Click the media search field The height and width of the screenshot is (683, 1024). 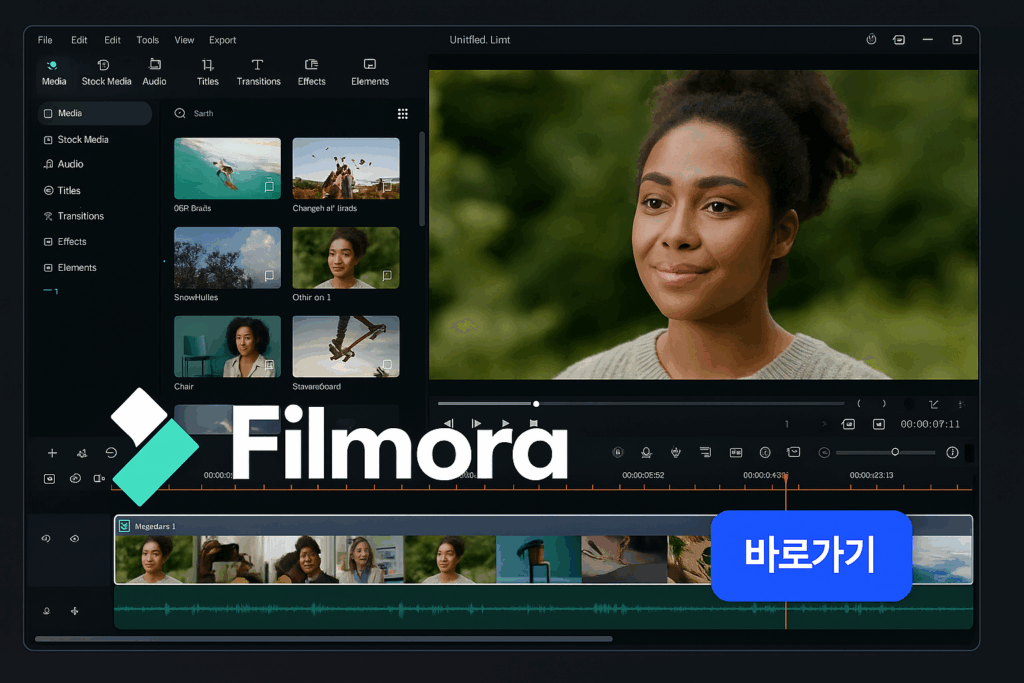coord(281,113)
